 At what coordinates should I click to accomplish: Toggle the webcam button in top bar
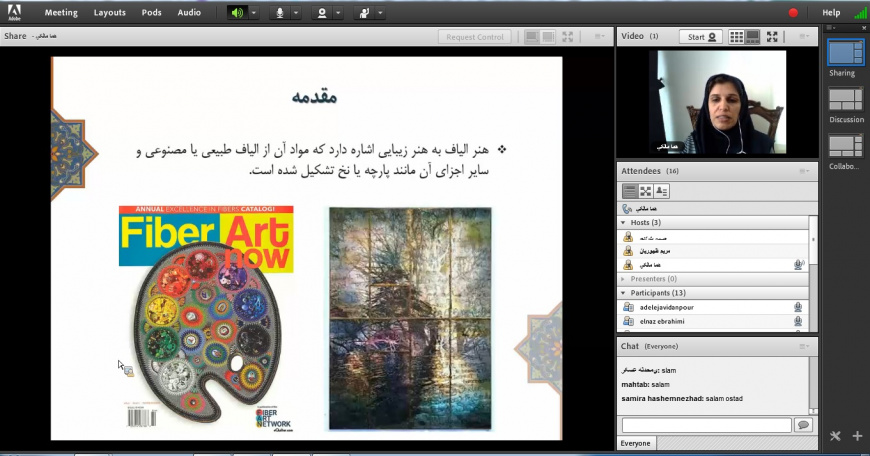pyautogui.click(x=322, y=13)
